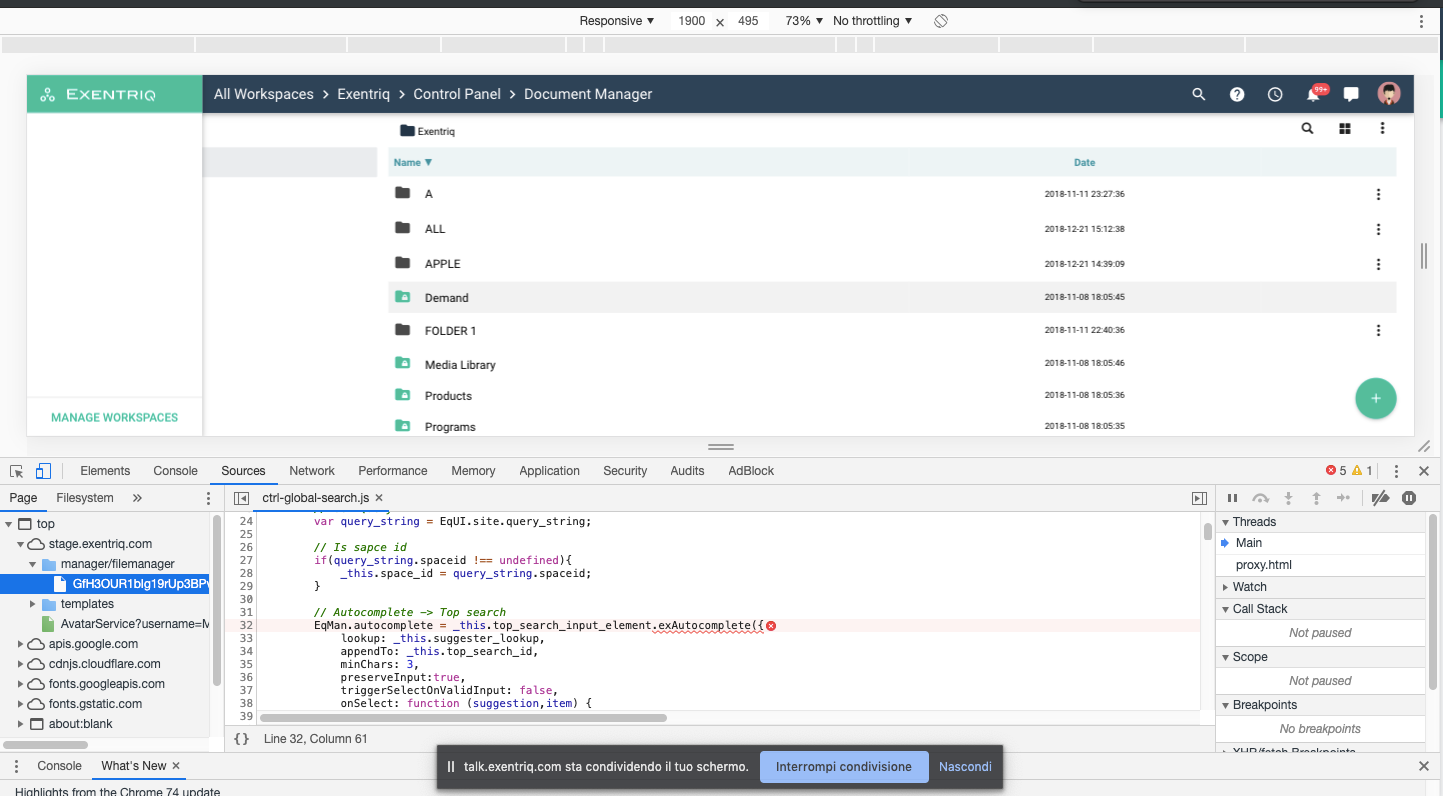Click the Interrompi condivisione button
Image resolution: width=1443 pixels, height=796 pixels.
843,767
